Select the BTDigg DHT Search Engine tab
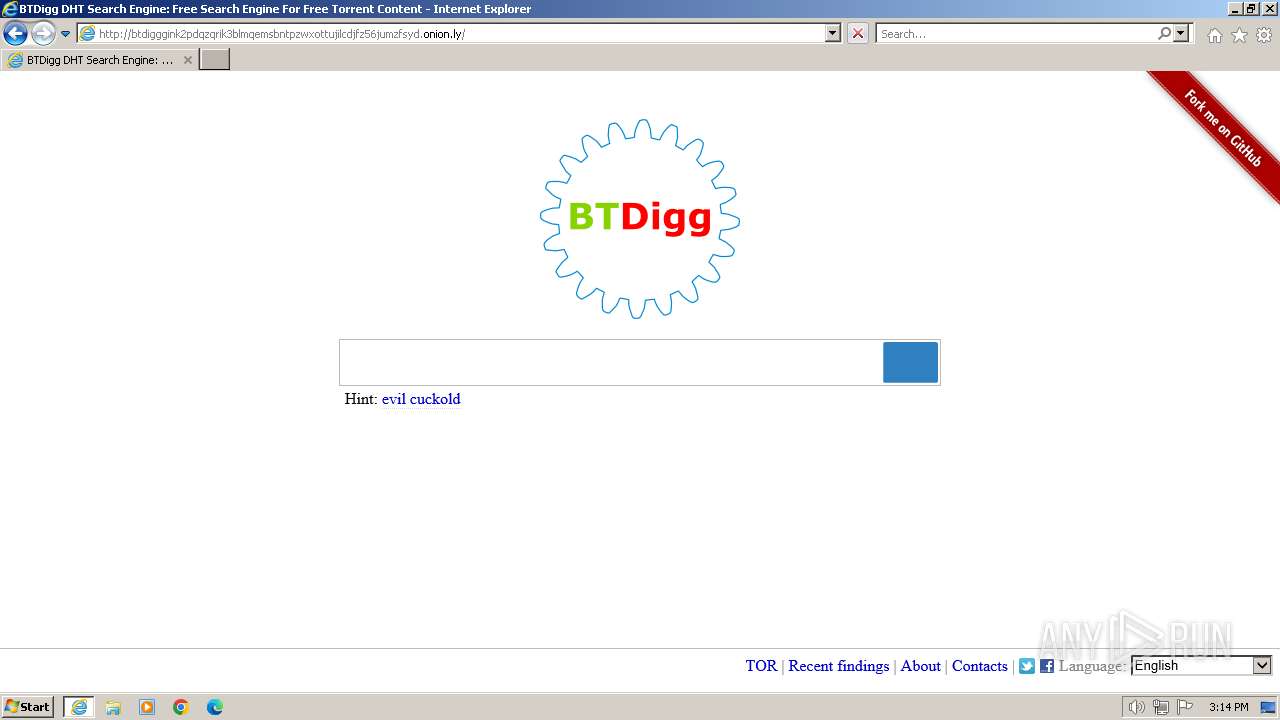 [99, 60]
